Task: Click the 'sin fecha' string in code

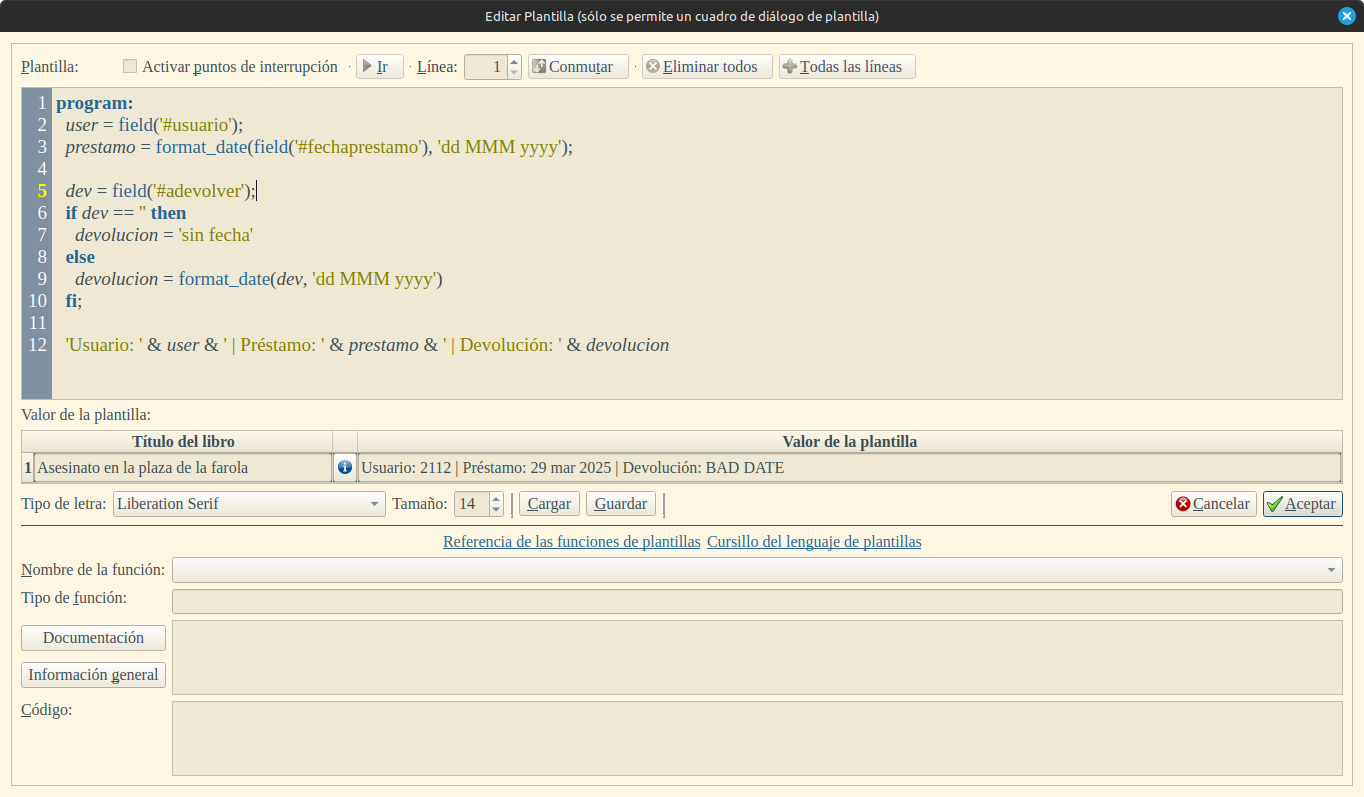Action: coord(216,235)
